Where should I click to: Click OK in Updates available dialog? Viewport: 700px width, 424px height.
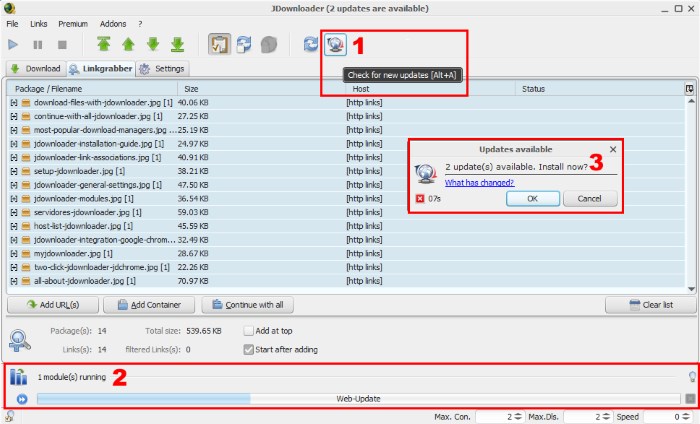533,199
